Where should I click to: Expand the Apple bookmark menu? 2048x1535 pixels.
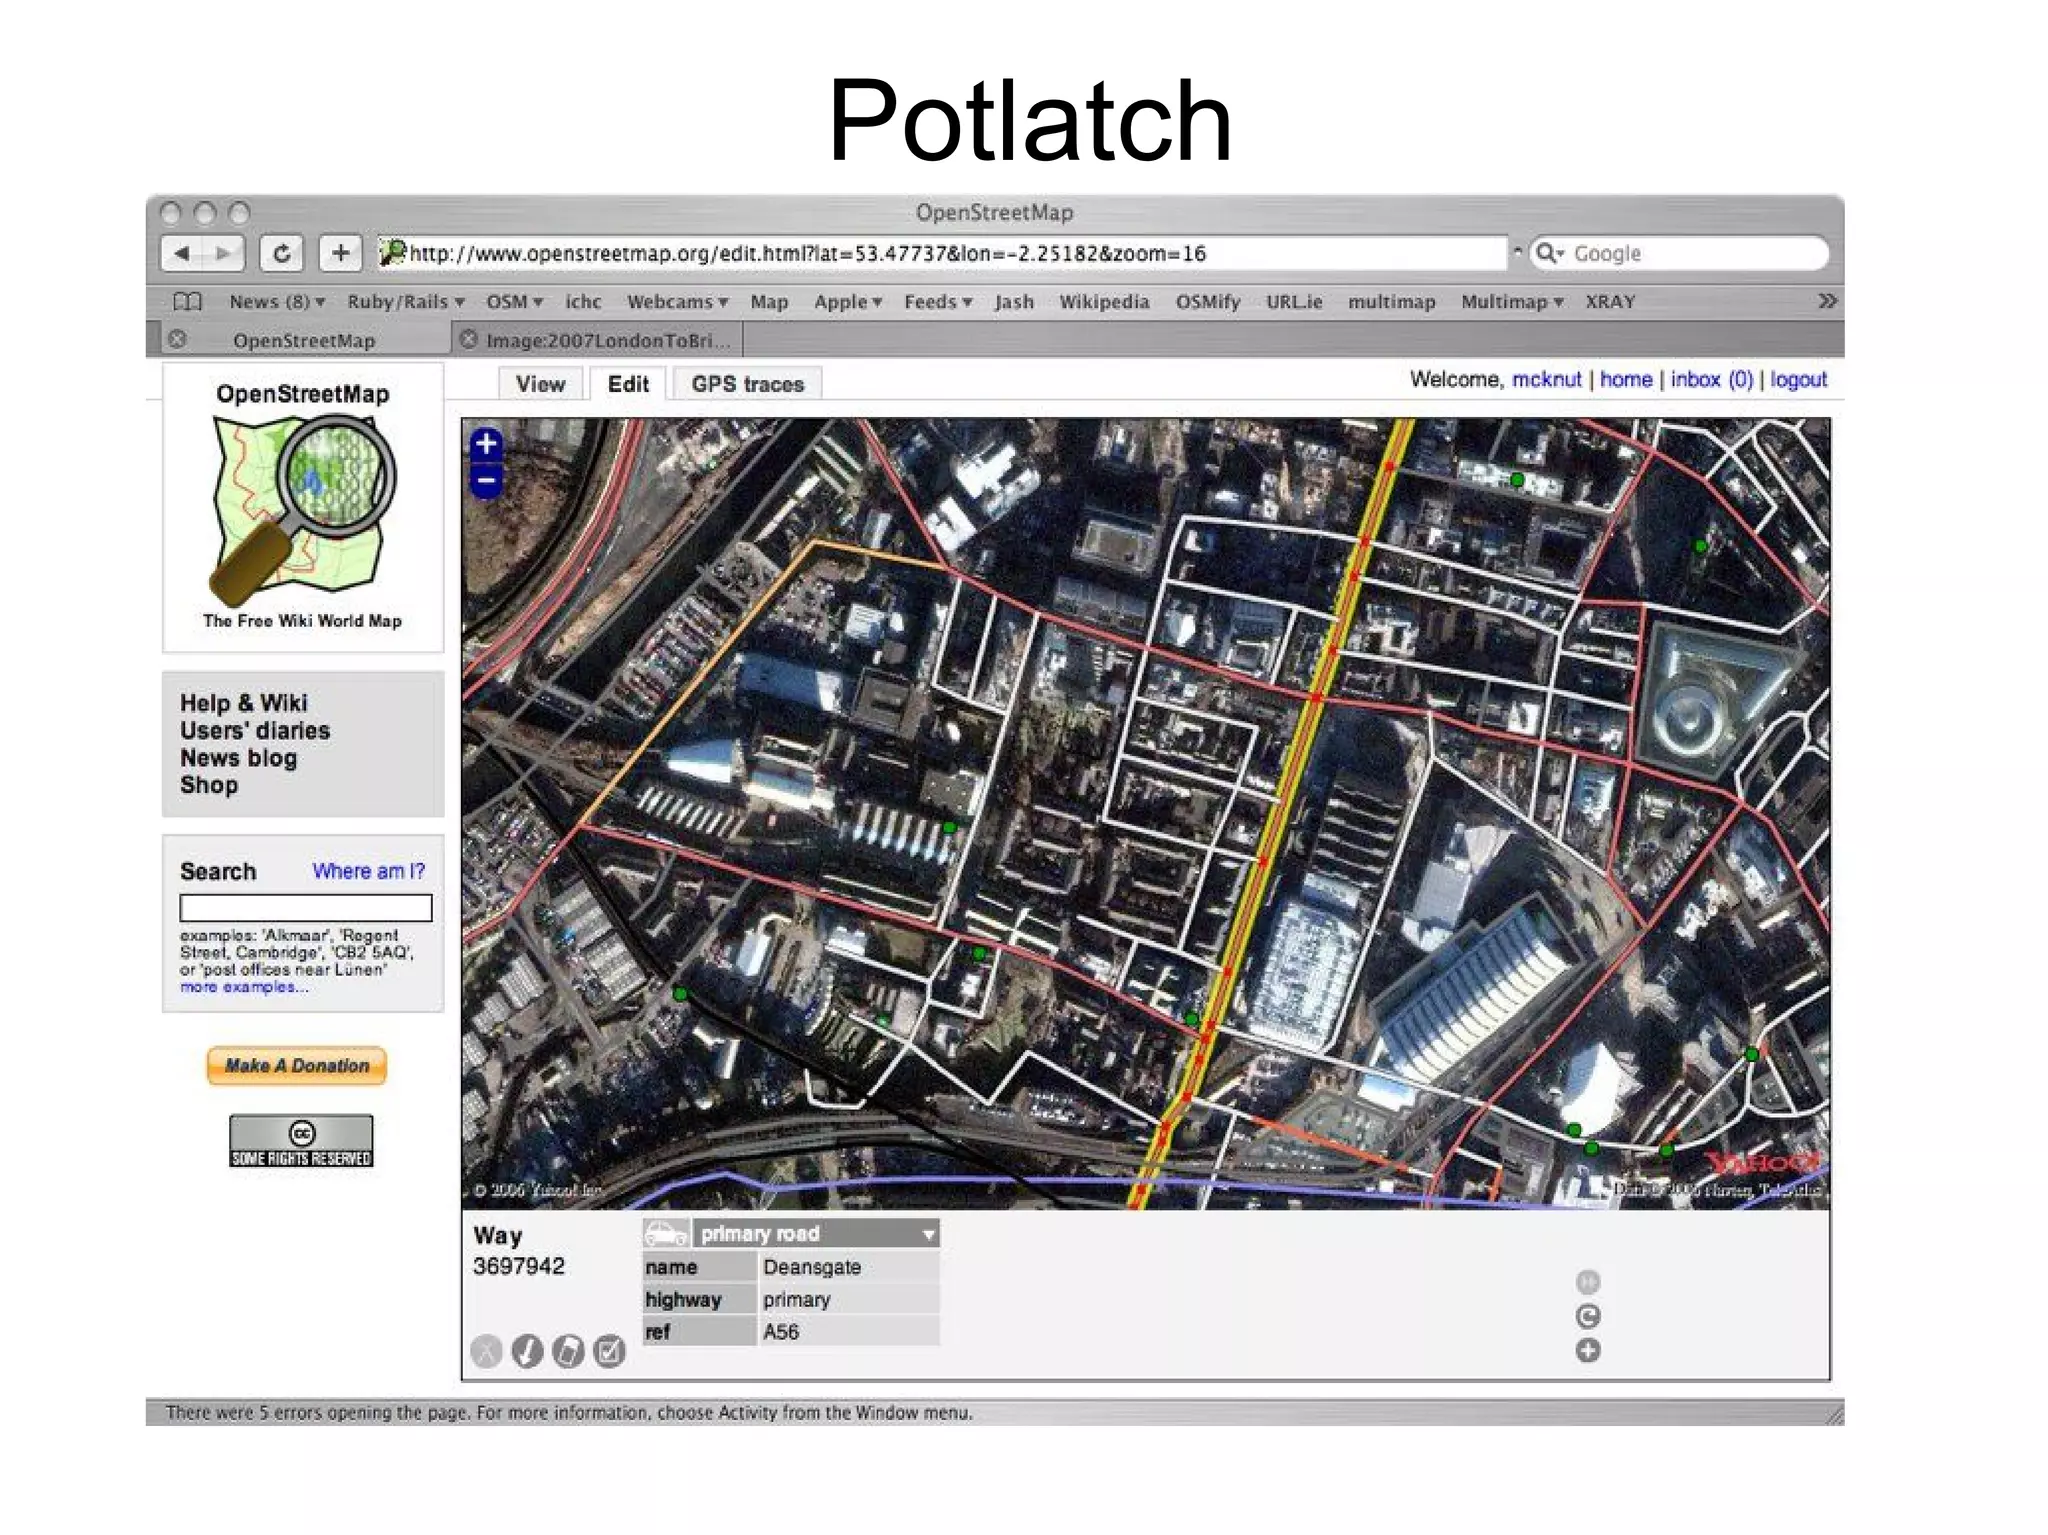tap(847, 301)
